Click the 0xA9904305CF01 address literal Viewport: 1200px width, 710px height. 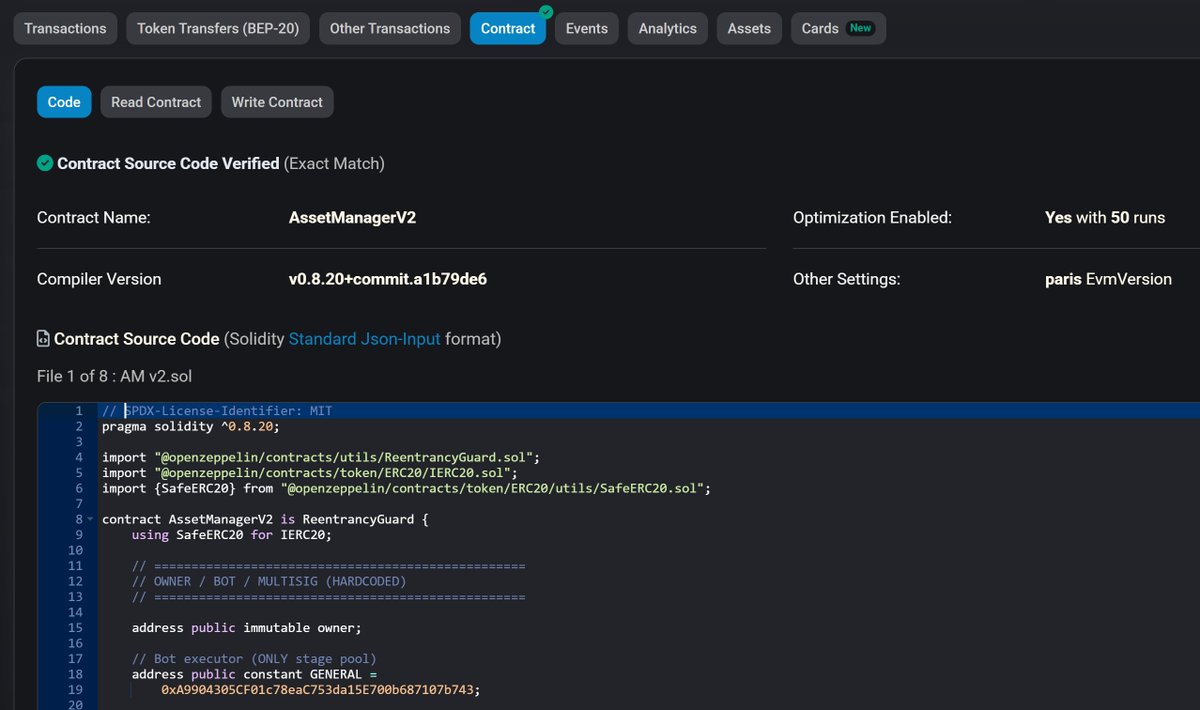tap(321, 690)
